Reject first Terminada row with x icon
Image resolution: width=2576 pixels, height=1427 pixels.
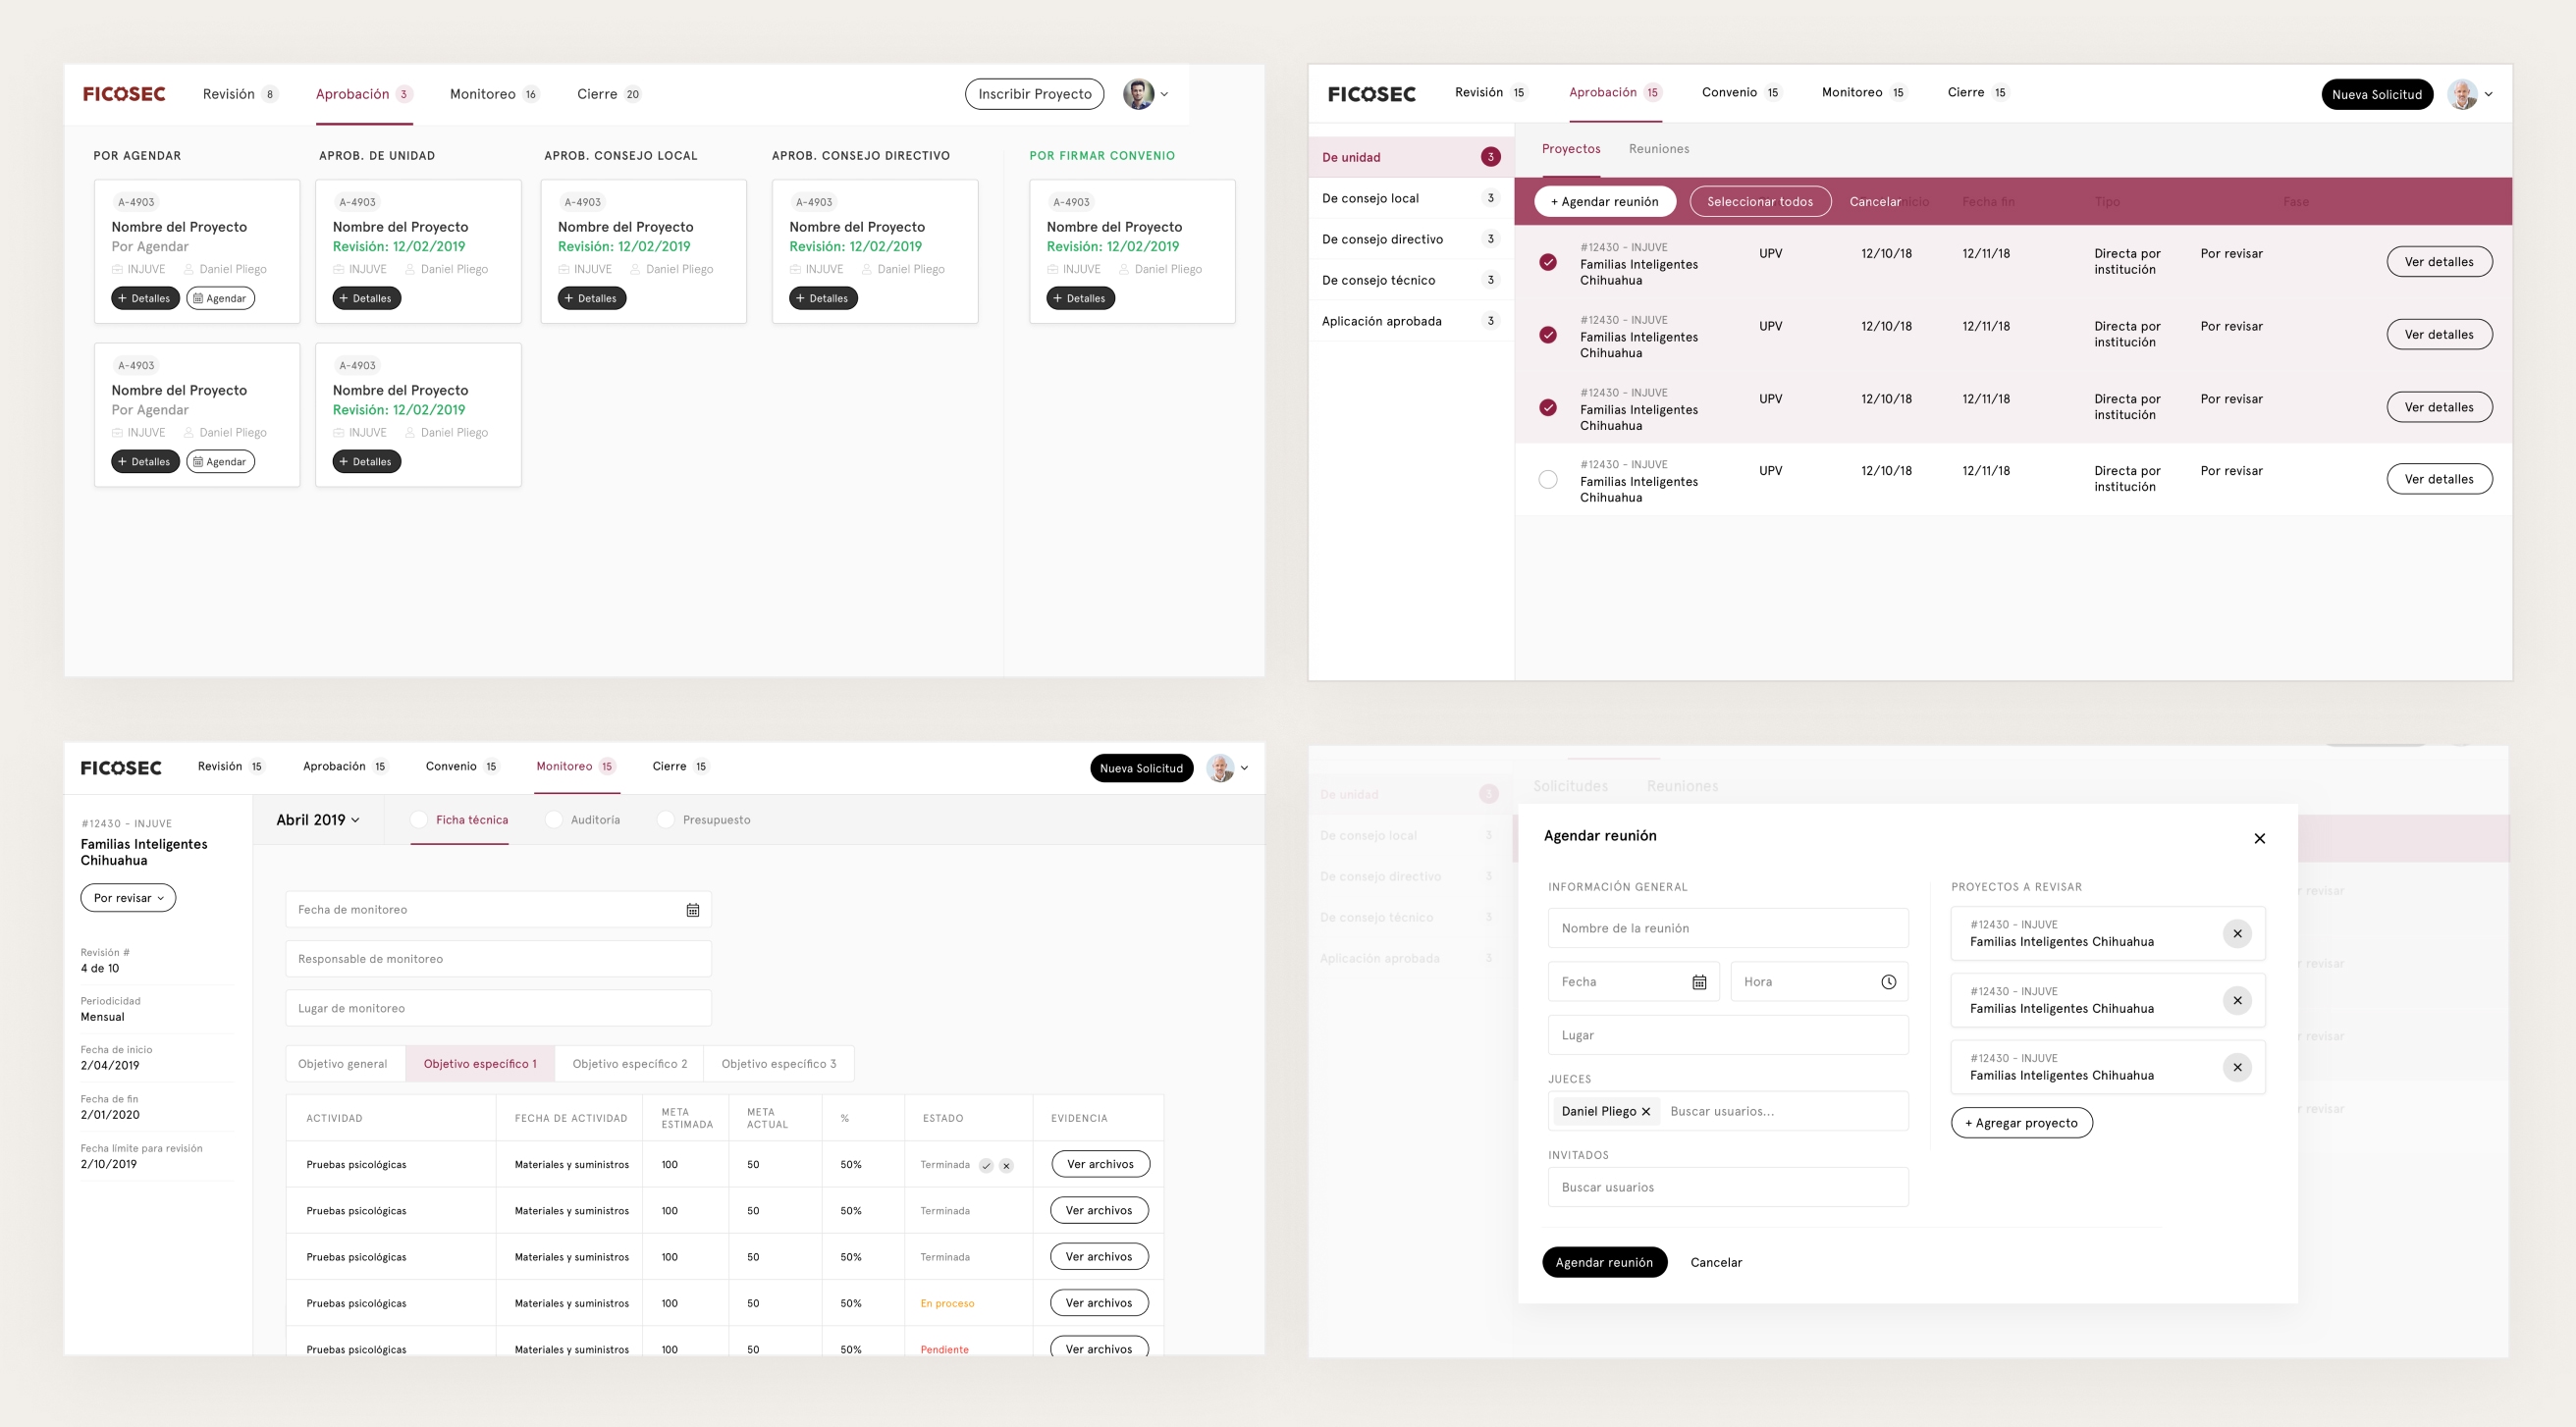(x=1006, y=1165)
